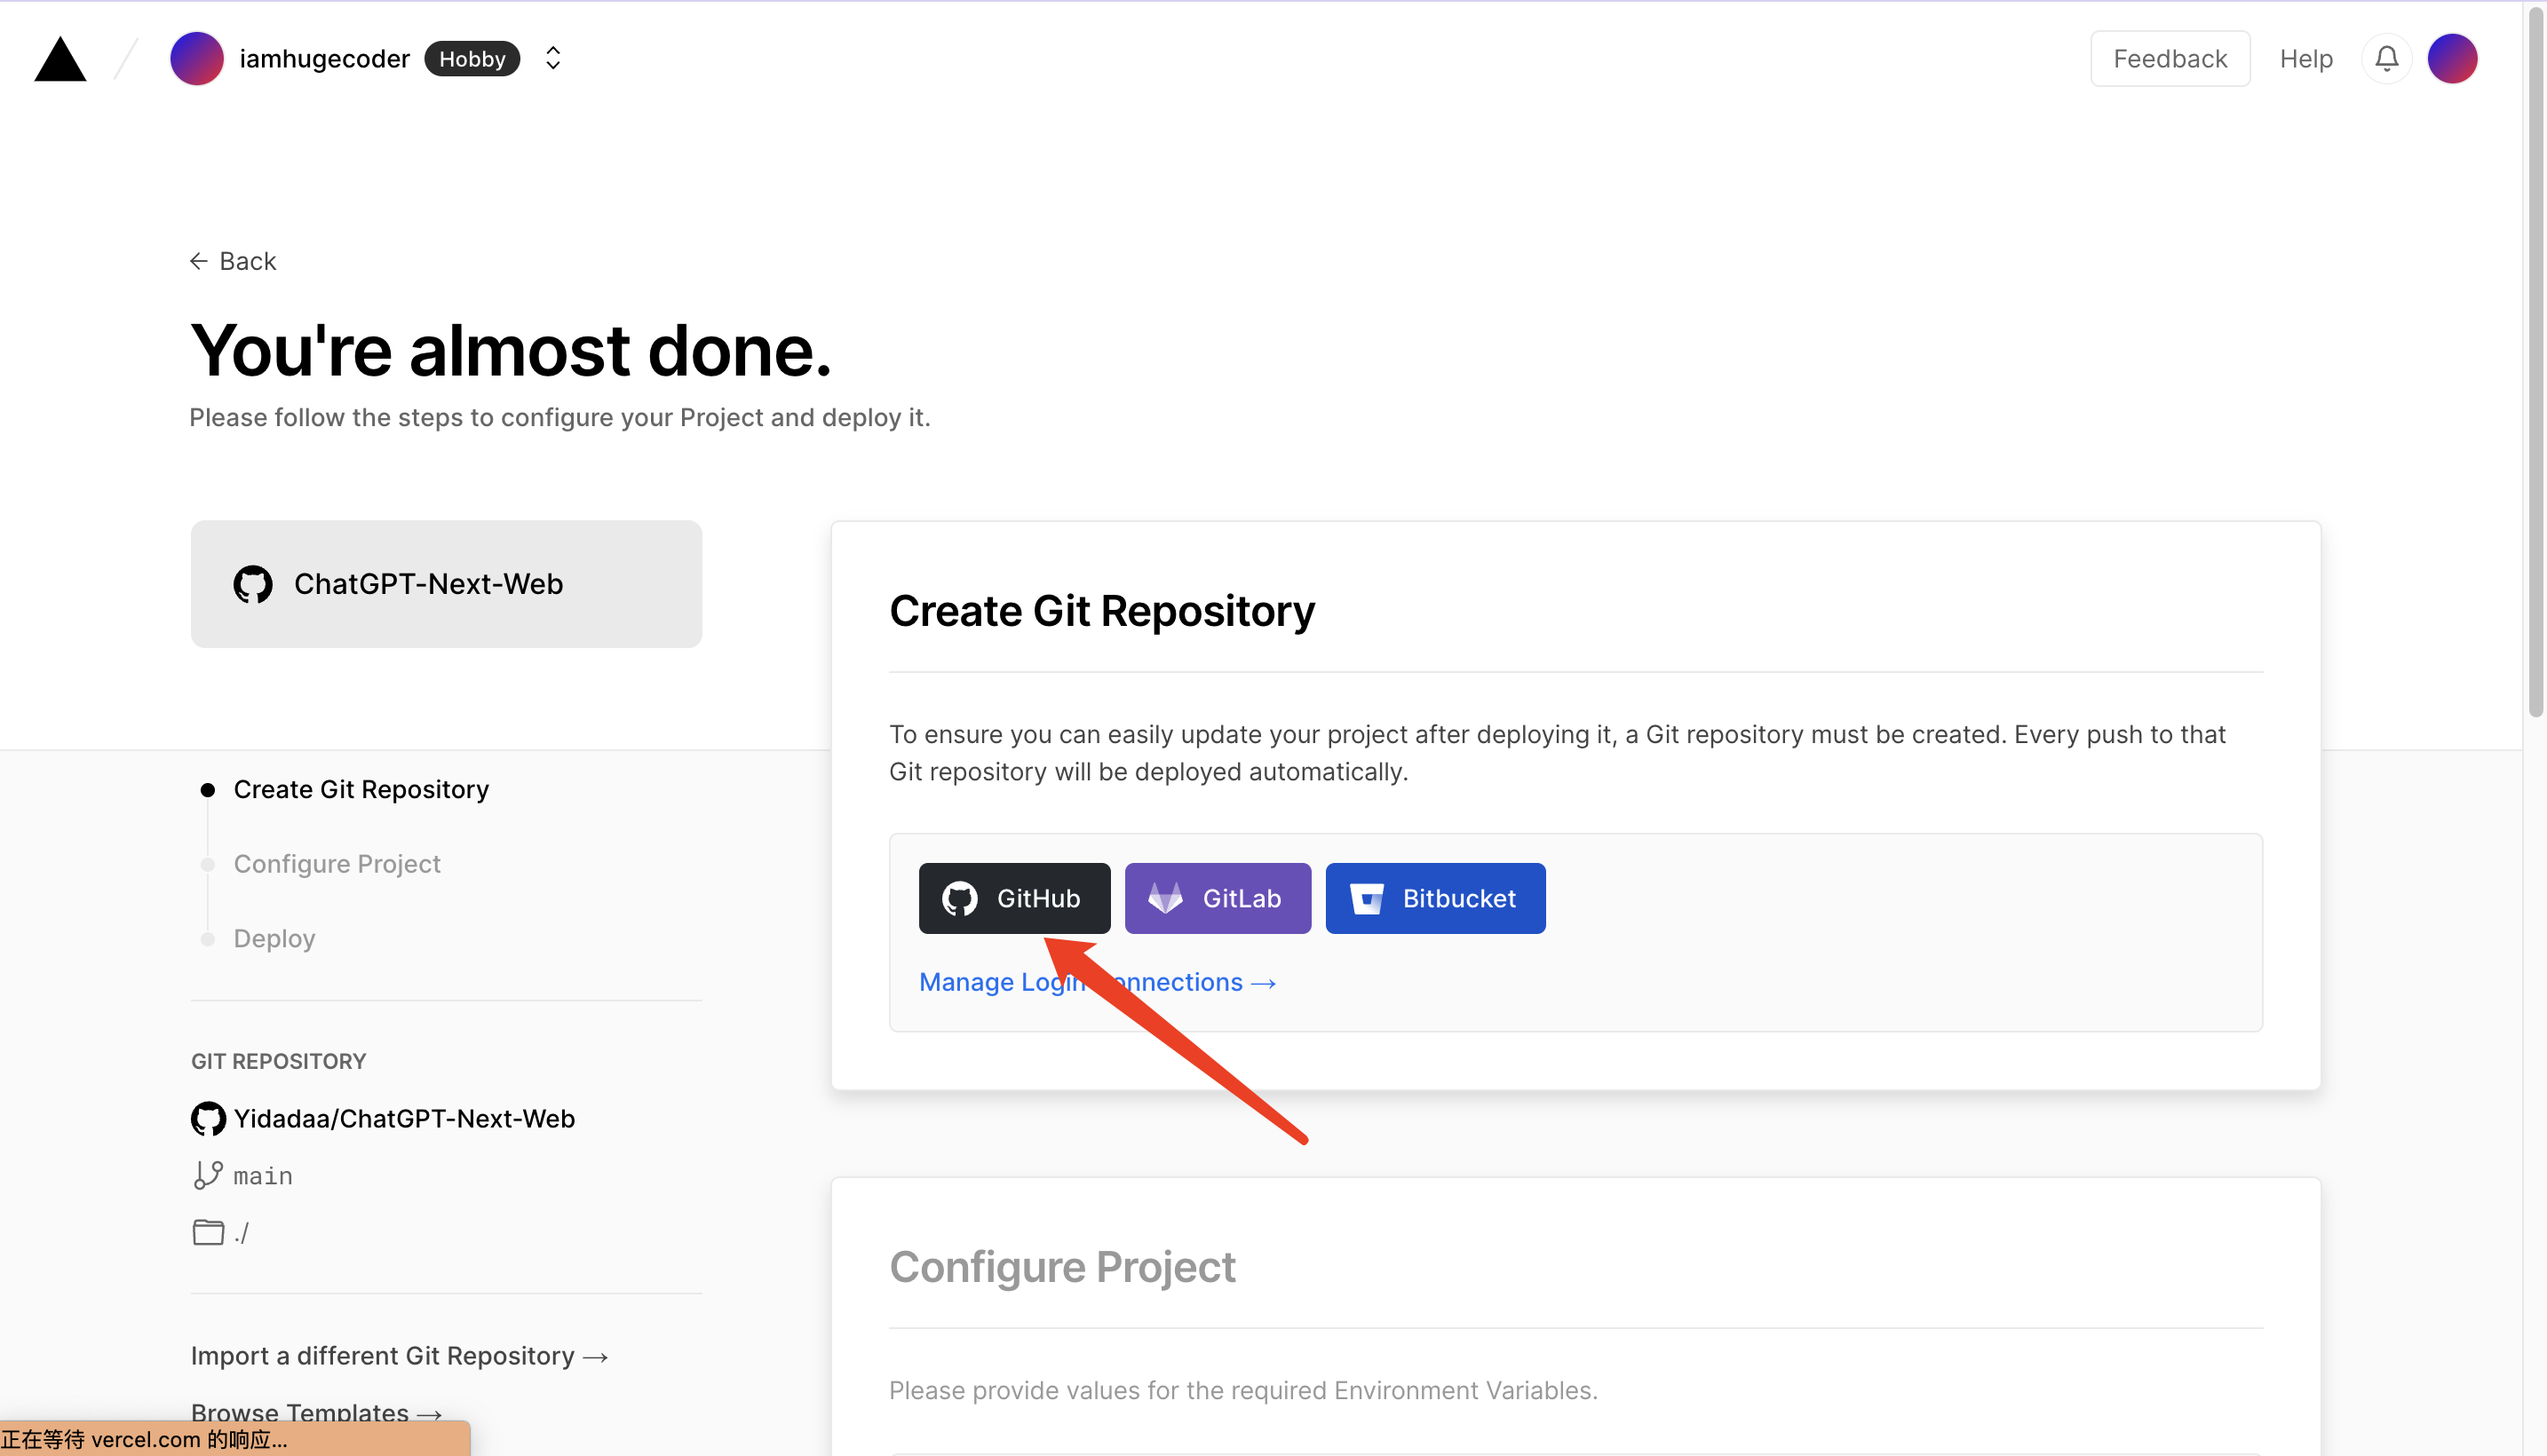Select the Hobby plan badge
Viewport: 2547px width, 1456px height.
[x=472, y=59]
